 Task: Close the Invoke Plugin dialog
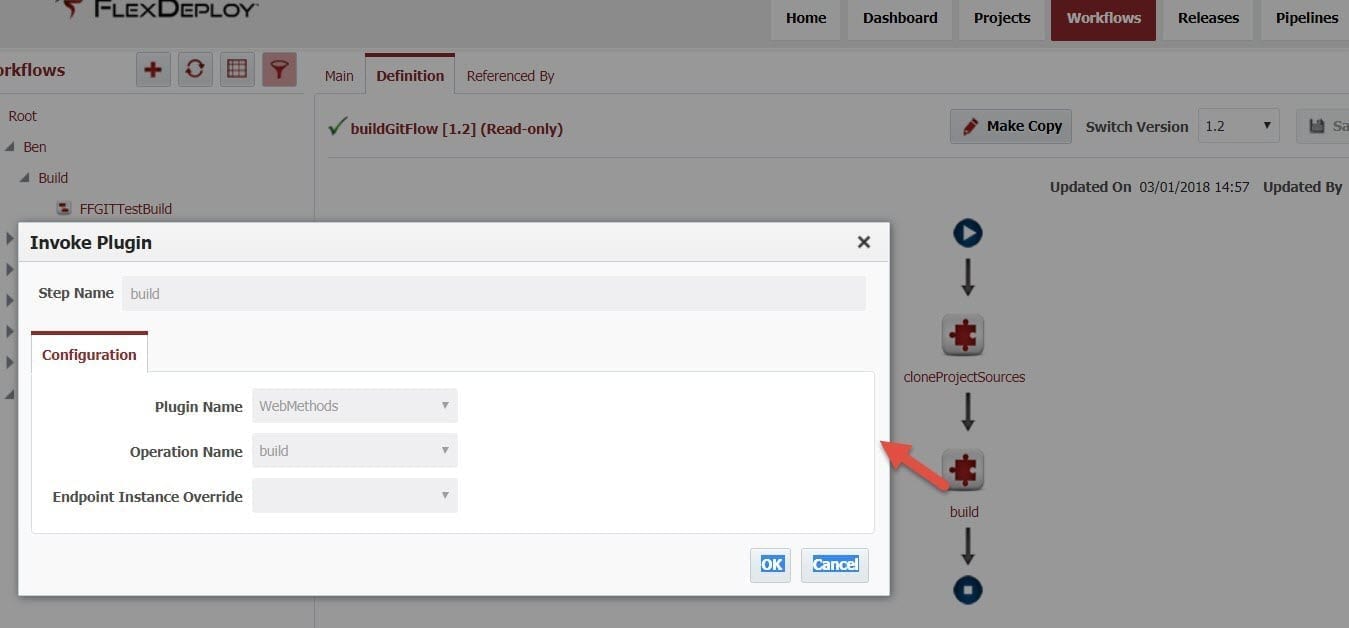864,242
